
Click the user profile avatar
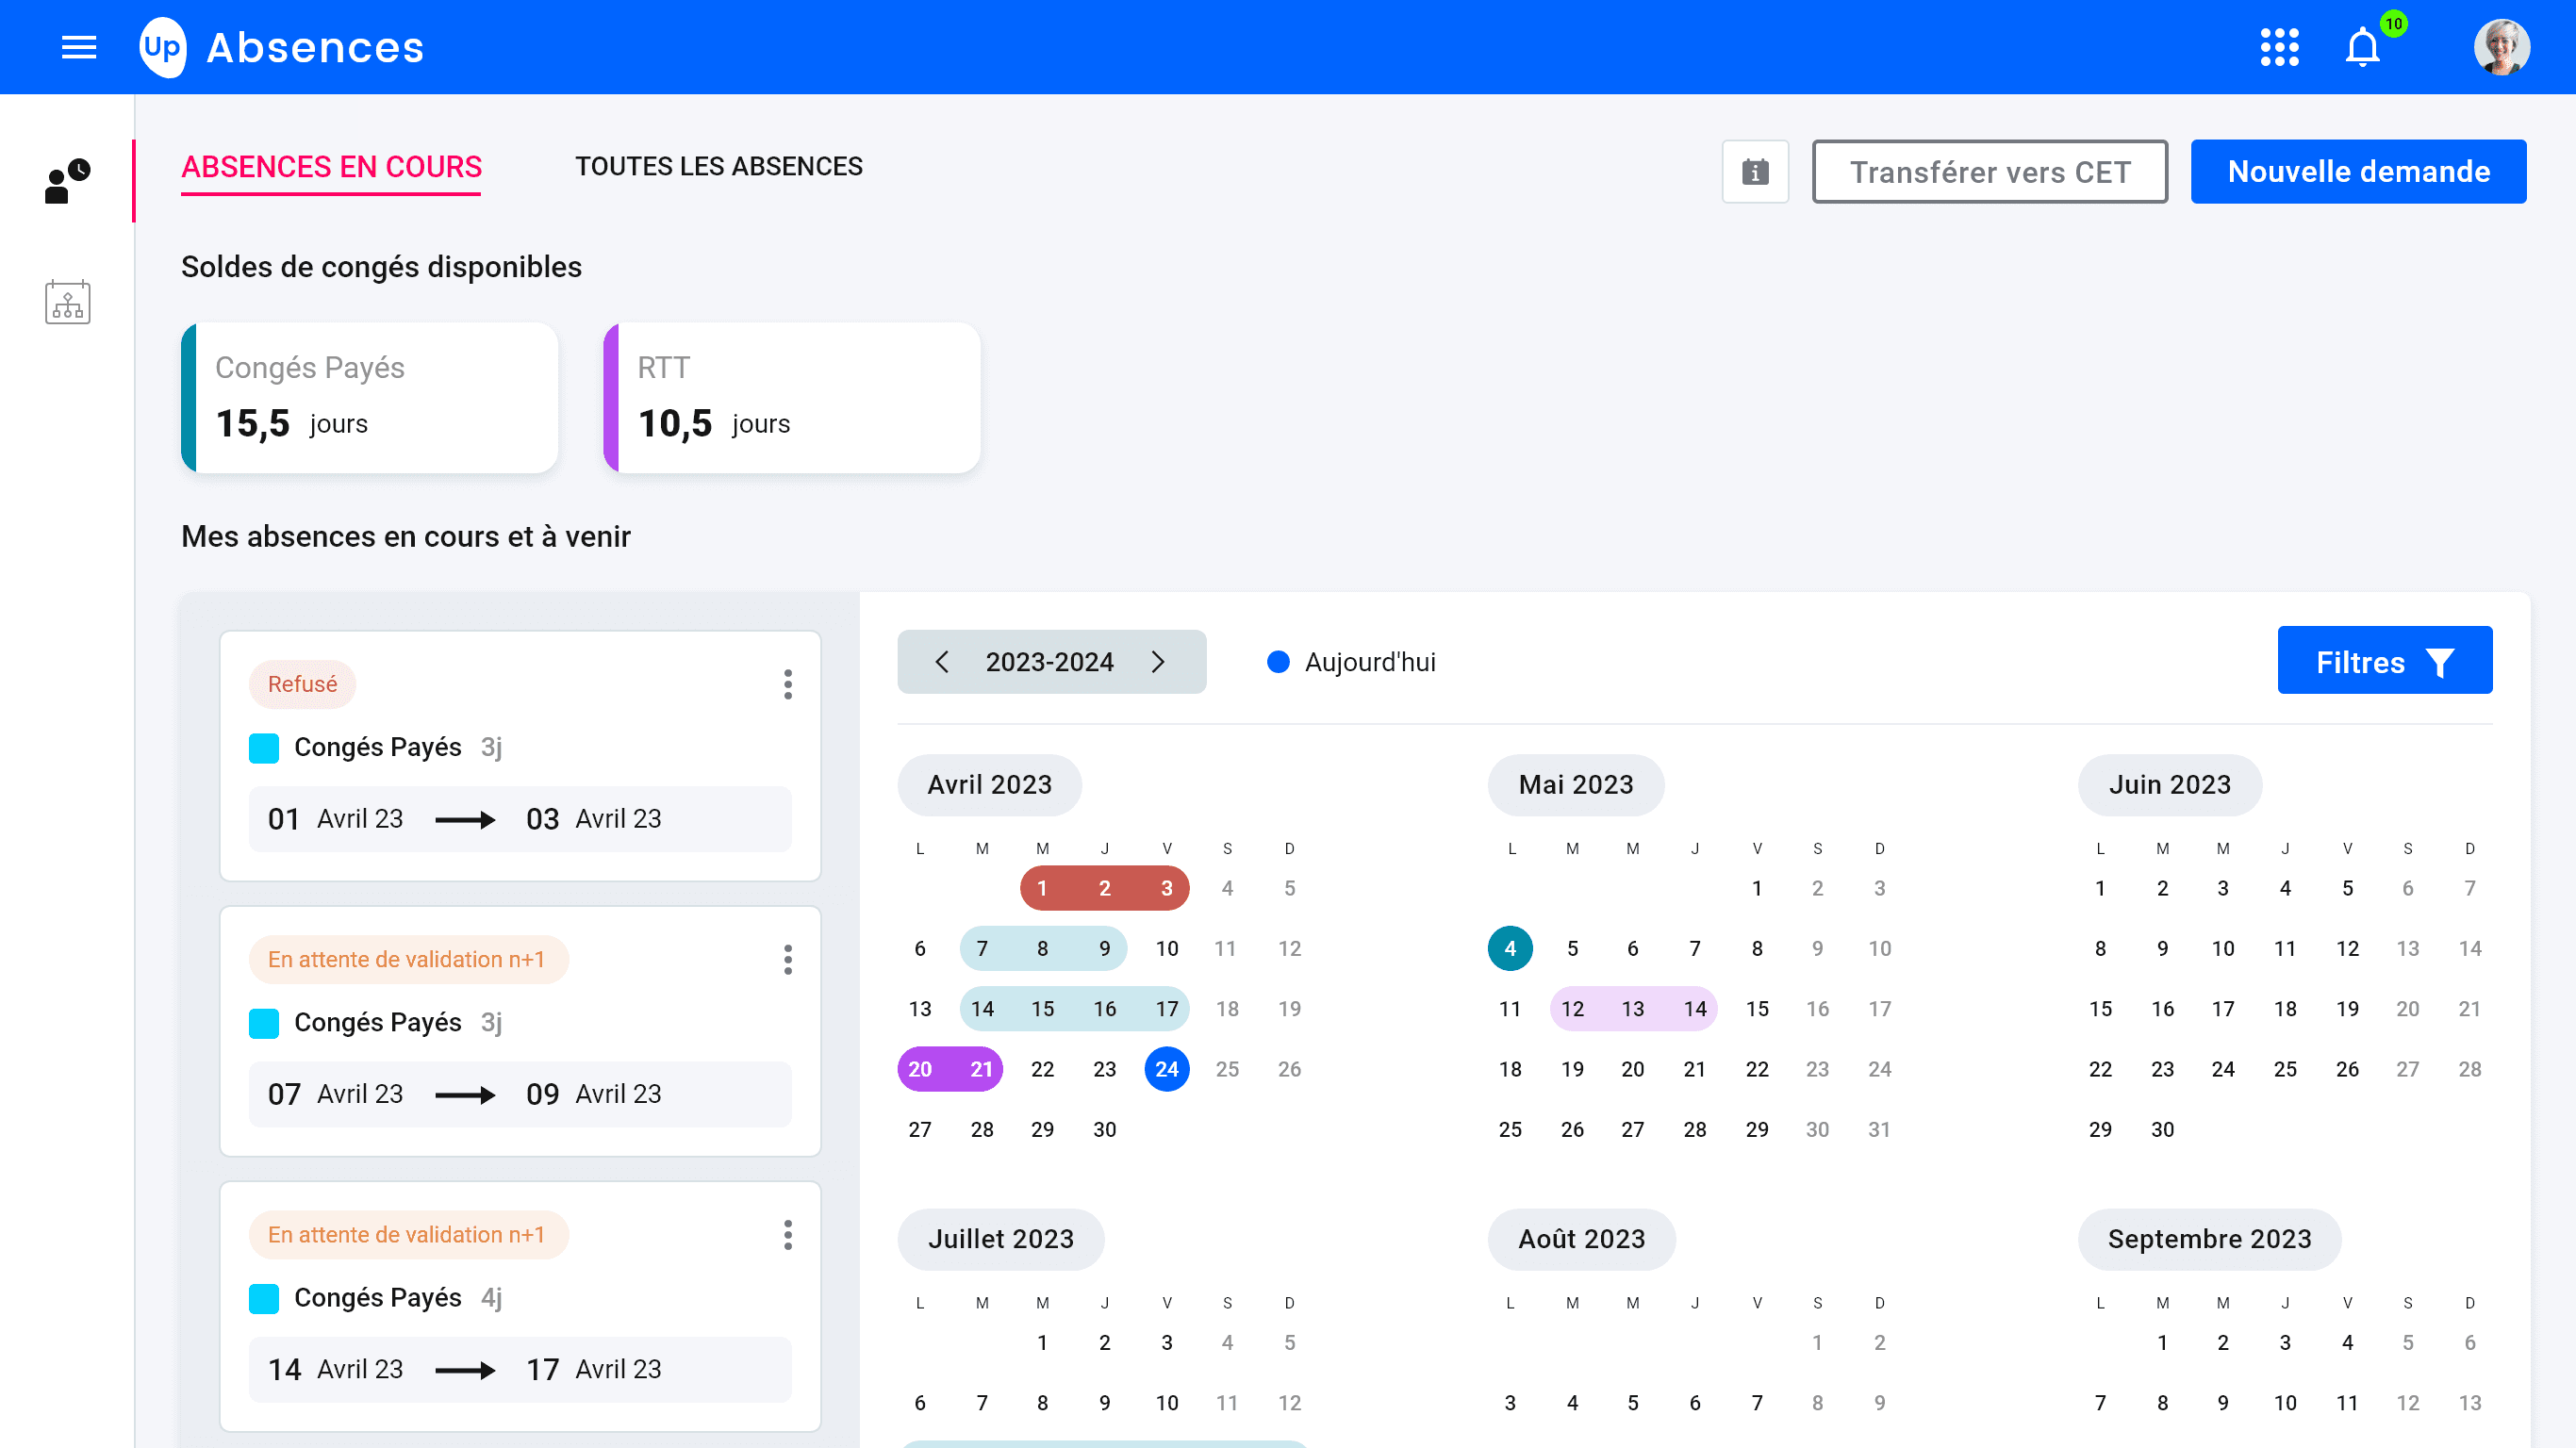click(2501, 47)
